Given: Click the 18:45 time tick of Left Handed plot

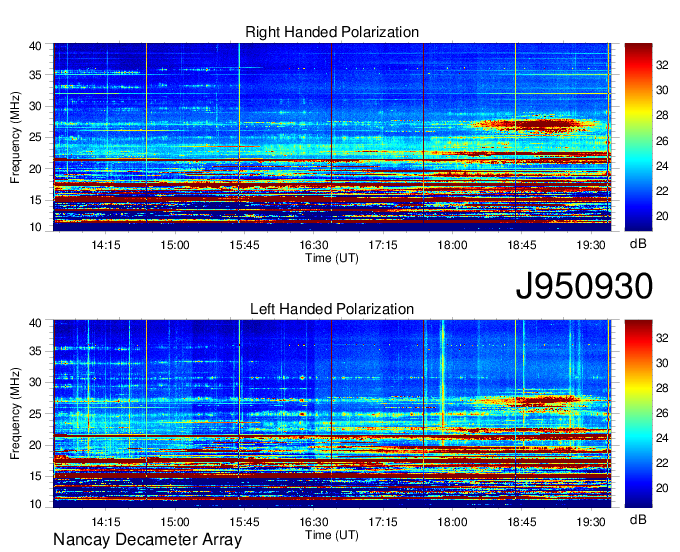Looking at the screenshot, I should (522, 521).
